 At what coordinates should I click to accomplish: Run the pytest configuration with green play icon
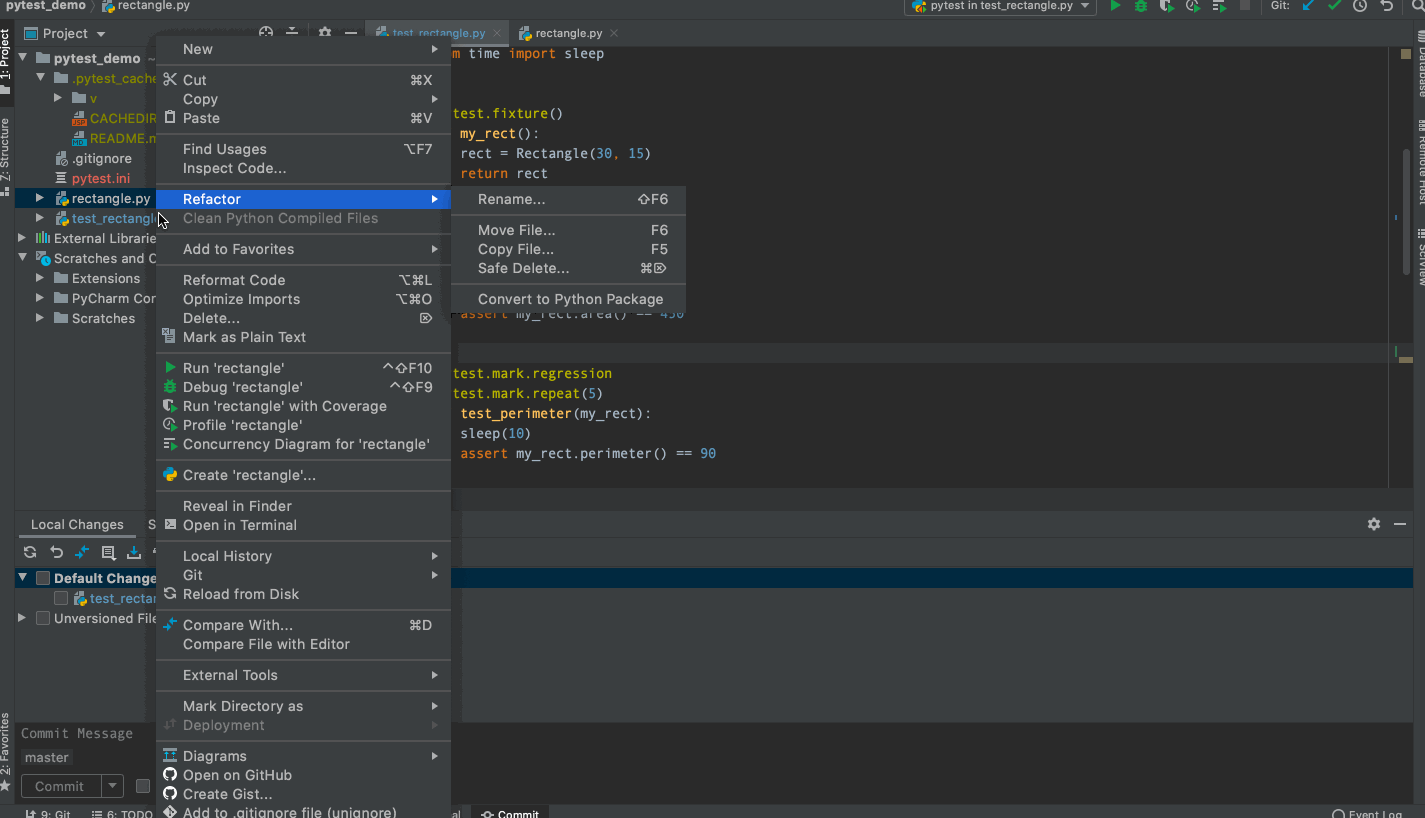pos(1115,6)
